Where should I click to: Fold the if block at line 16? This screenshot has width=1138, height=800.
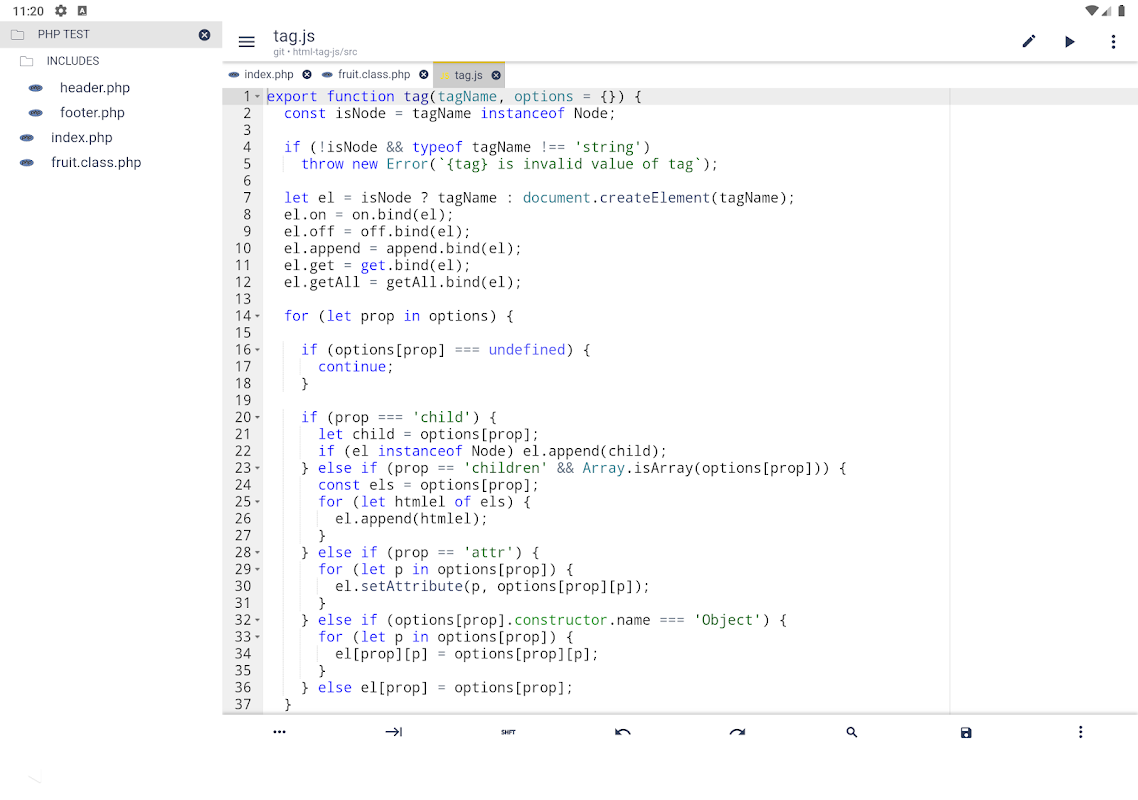point(257,350)
